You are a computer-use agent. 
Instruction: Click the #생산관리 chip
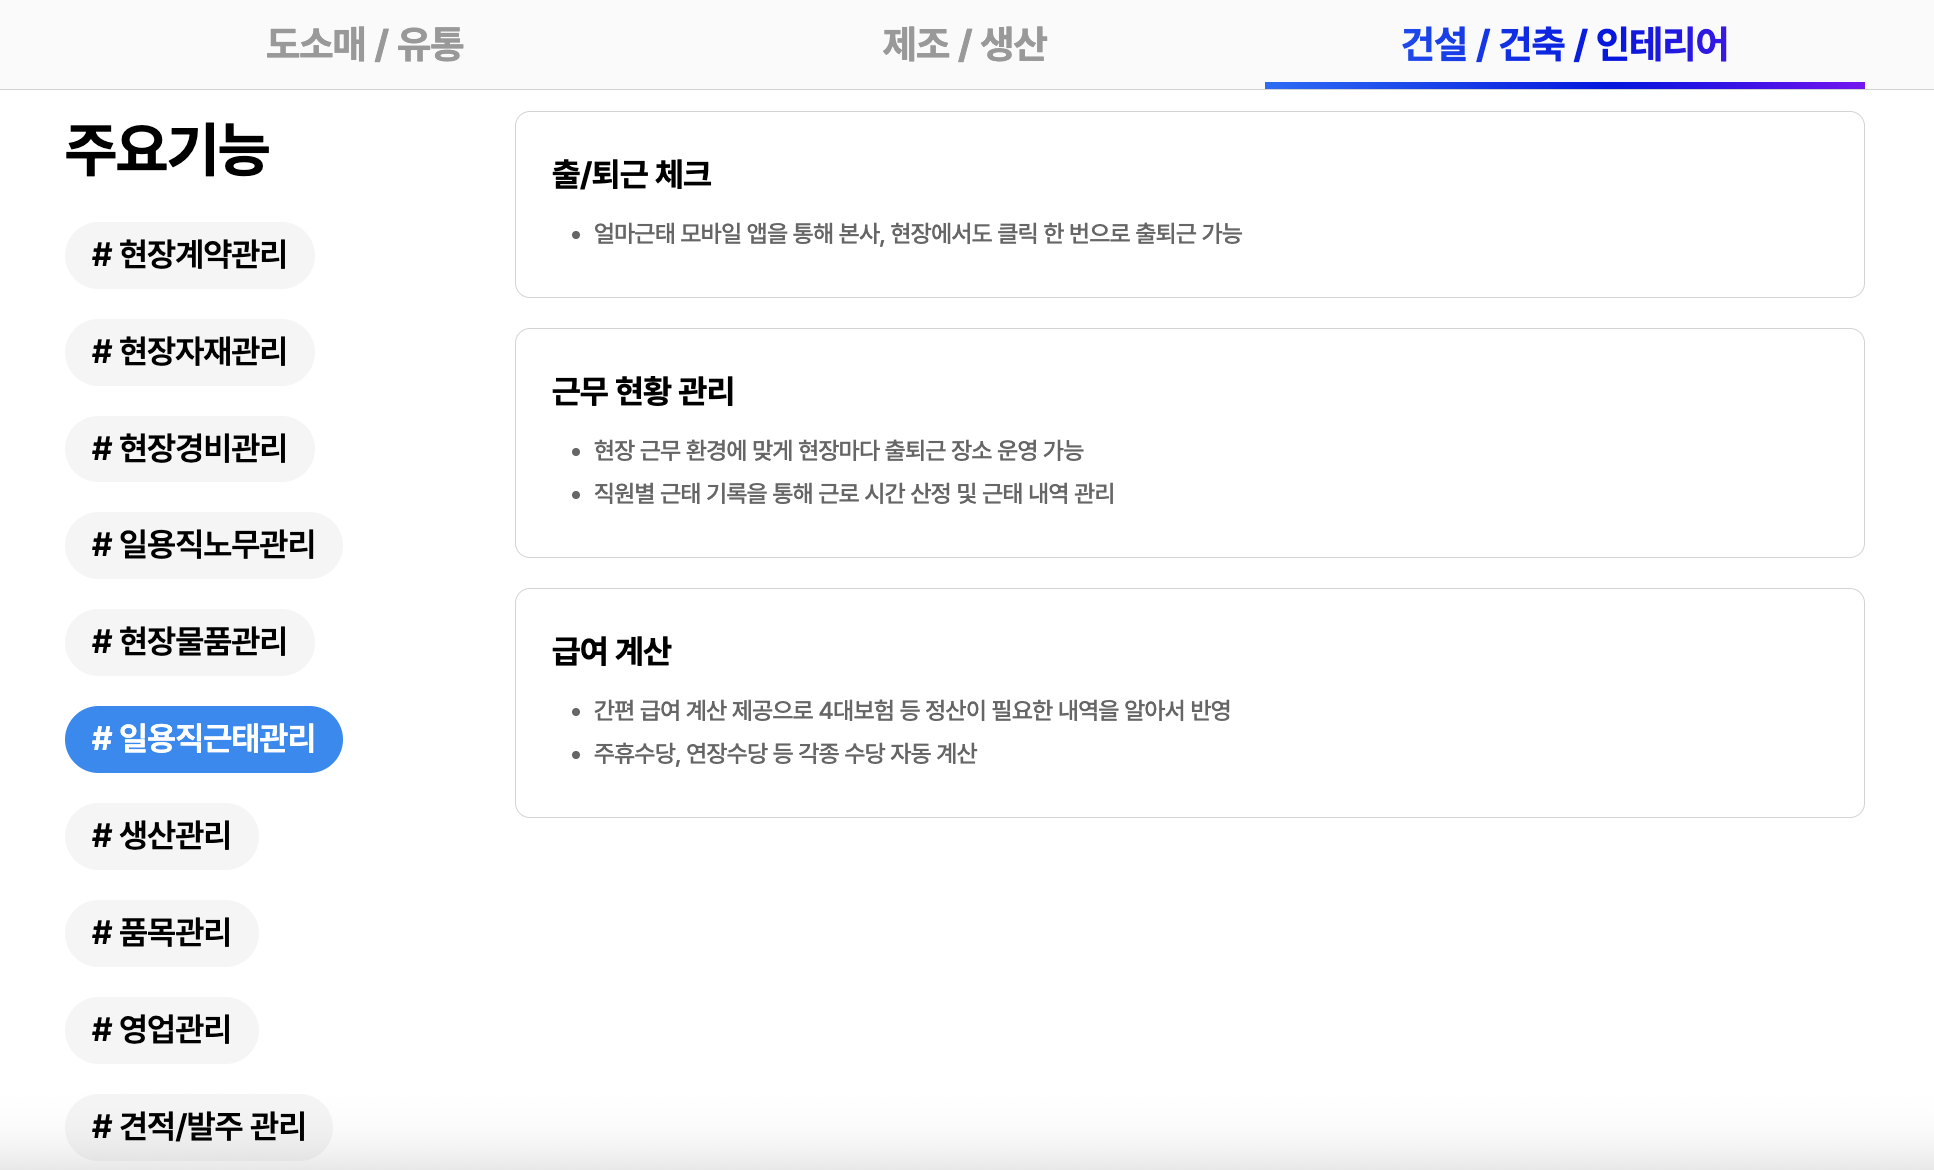[x=161, y=836]
